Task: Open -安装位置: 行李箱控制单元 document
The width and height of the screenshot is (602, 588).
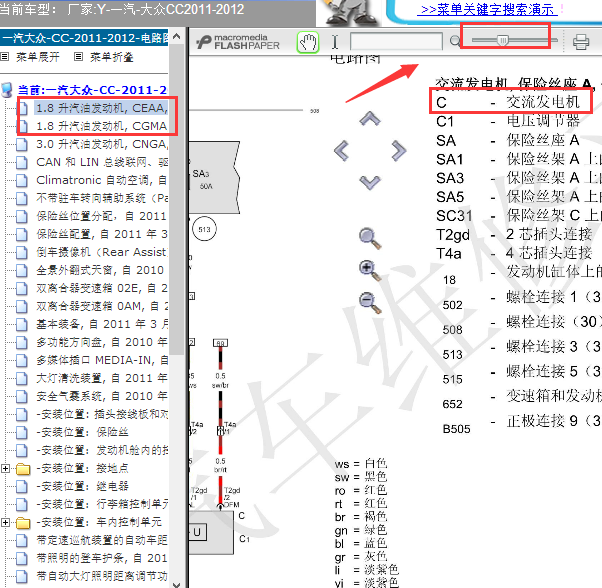Action: [x=102, y=504]
